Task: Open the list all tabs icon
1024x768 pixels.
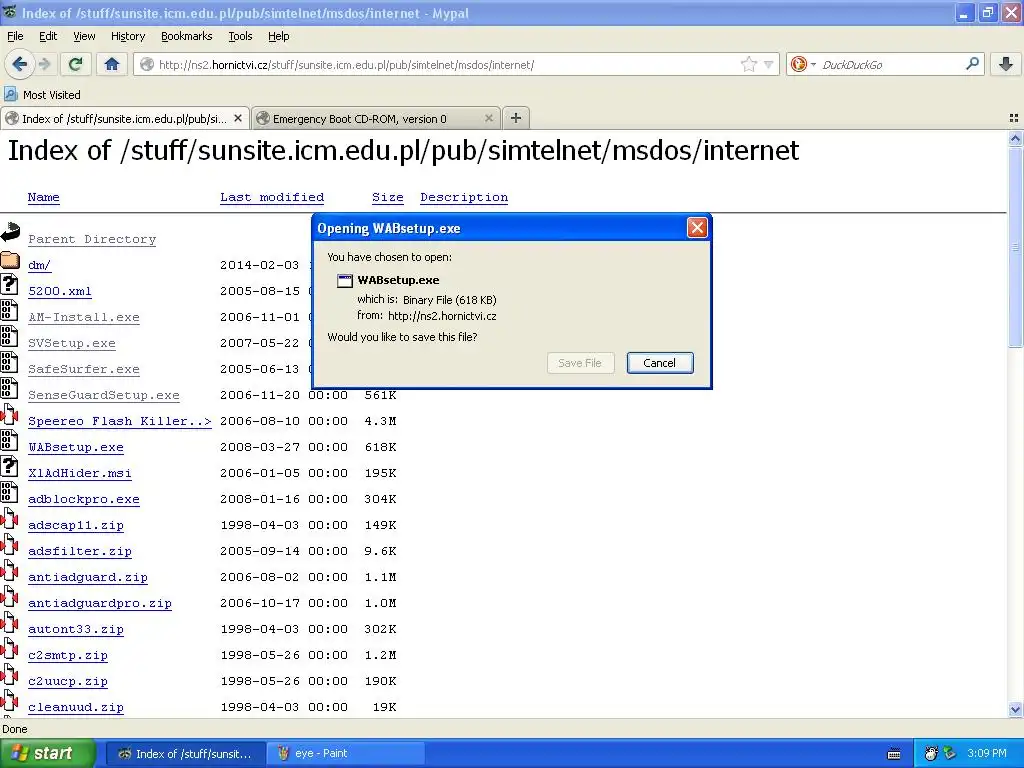Action: click(1014, 118)
